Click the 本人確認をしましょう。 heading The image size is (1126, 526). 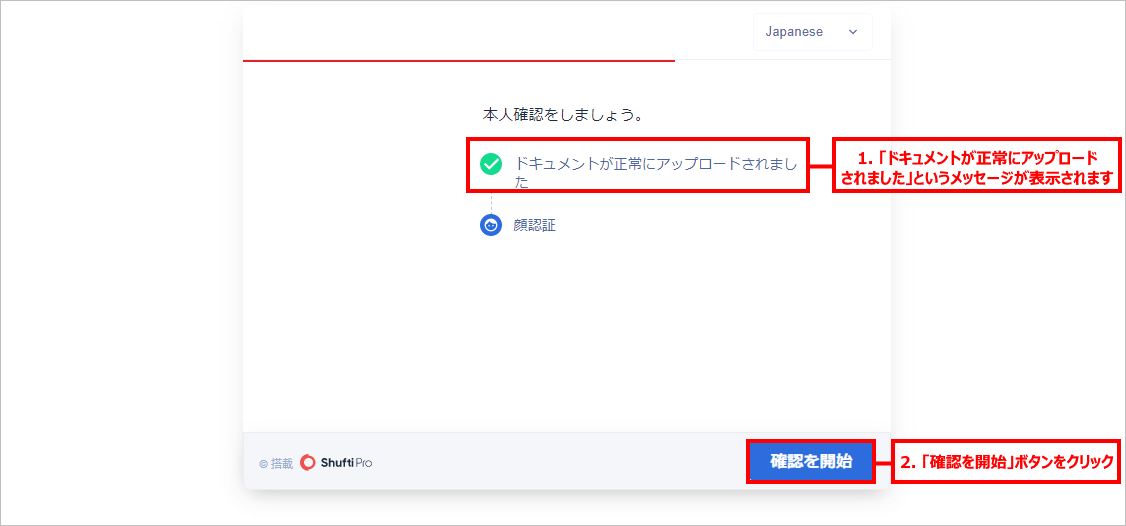point(562,115)
